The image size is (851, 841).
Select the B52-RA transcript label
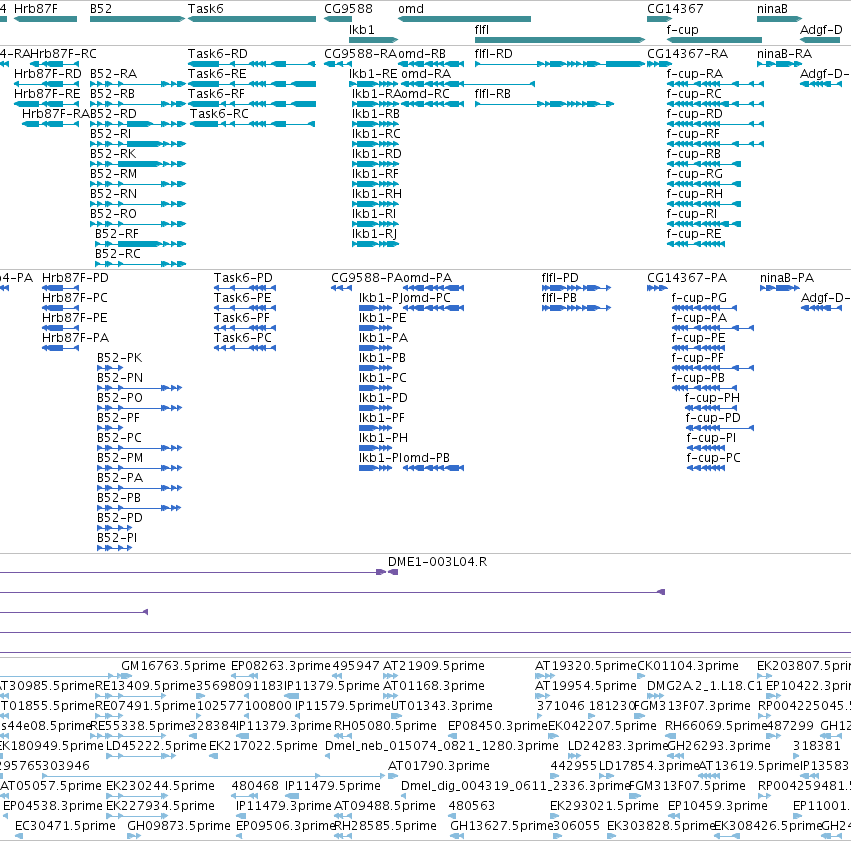click(113, 74)
